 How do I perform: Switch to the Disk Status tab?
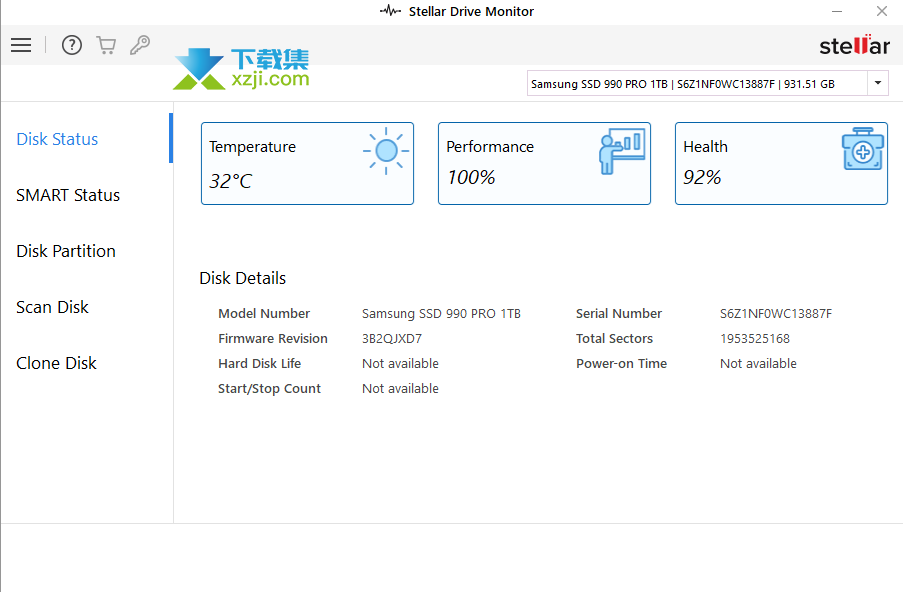[x=57, y=139]
